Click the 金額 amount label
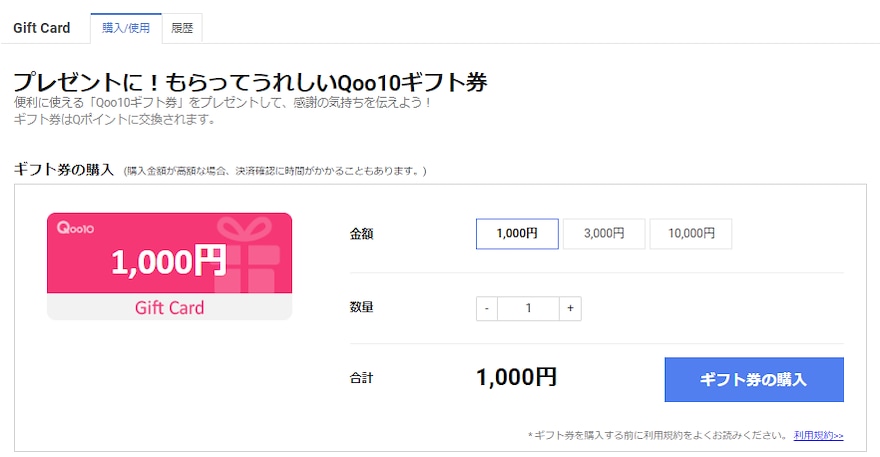880x457 pixels. point(361,234)
